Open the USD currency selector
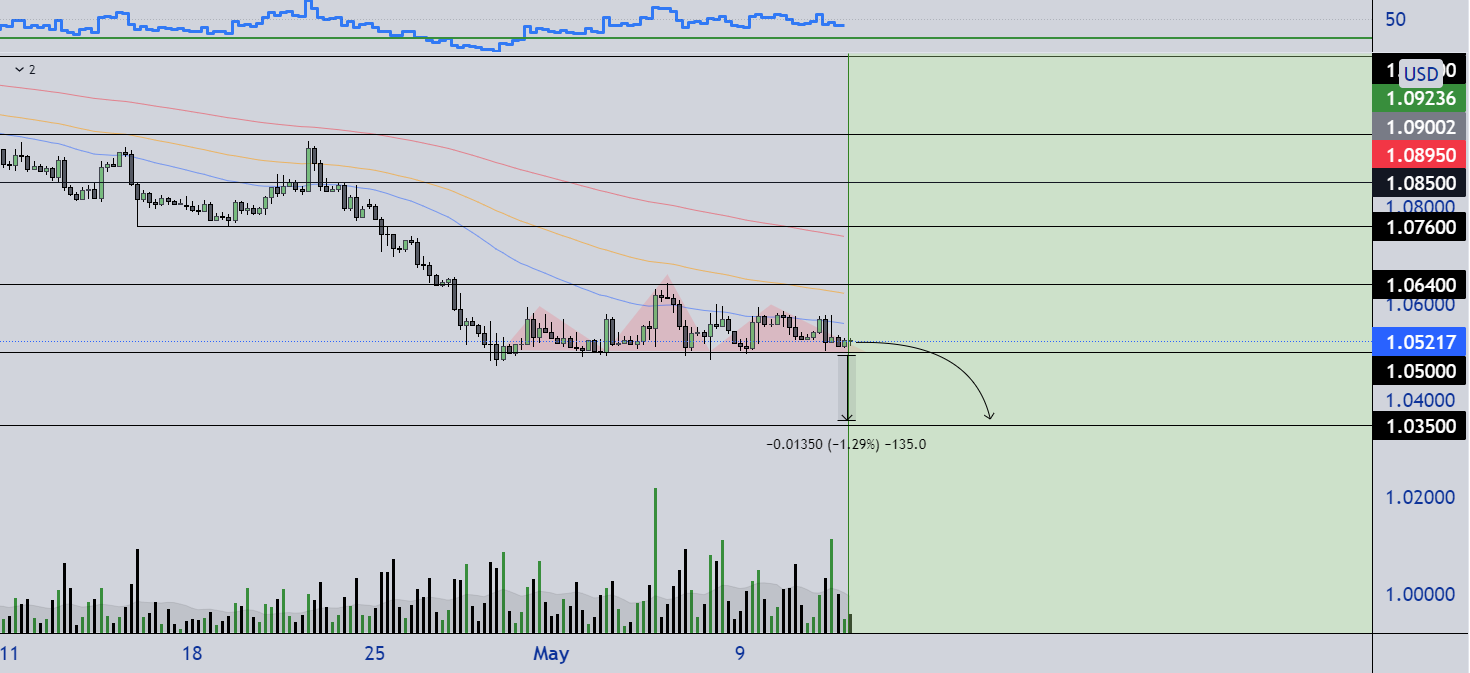 1420,74
